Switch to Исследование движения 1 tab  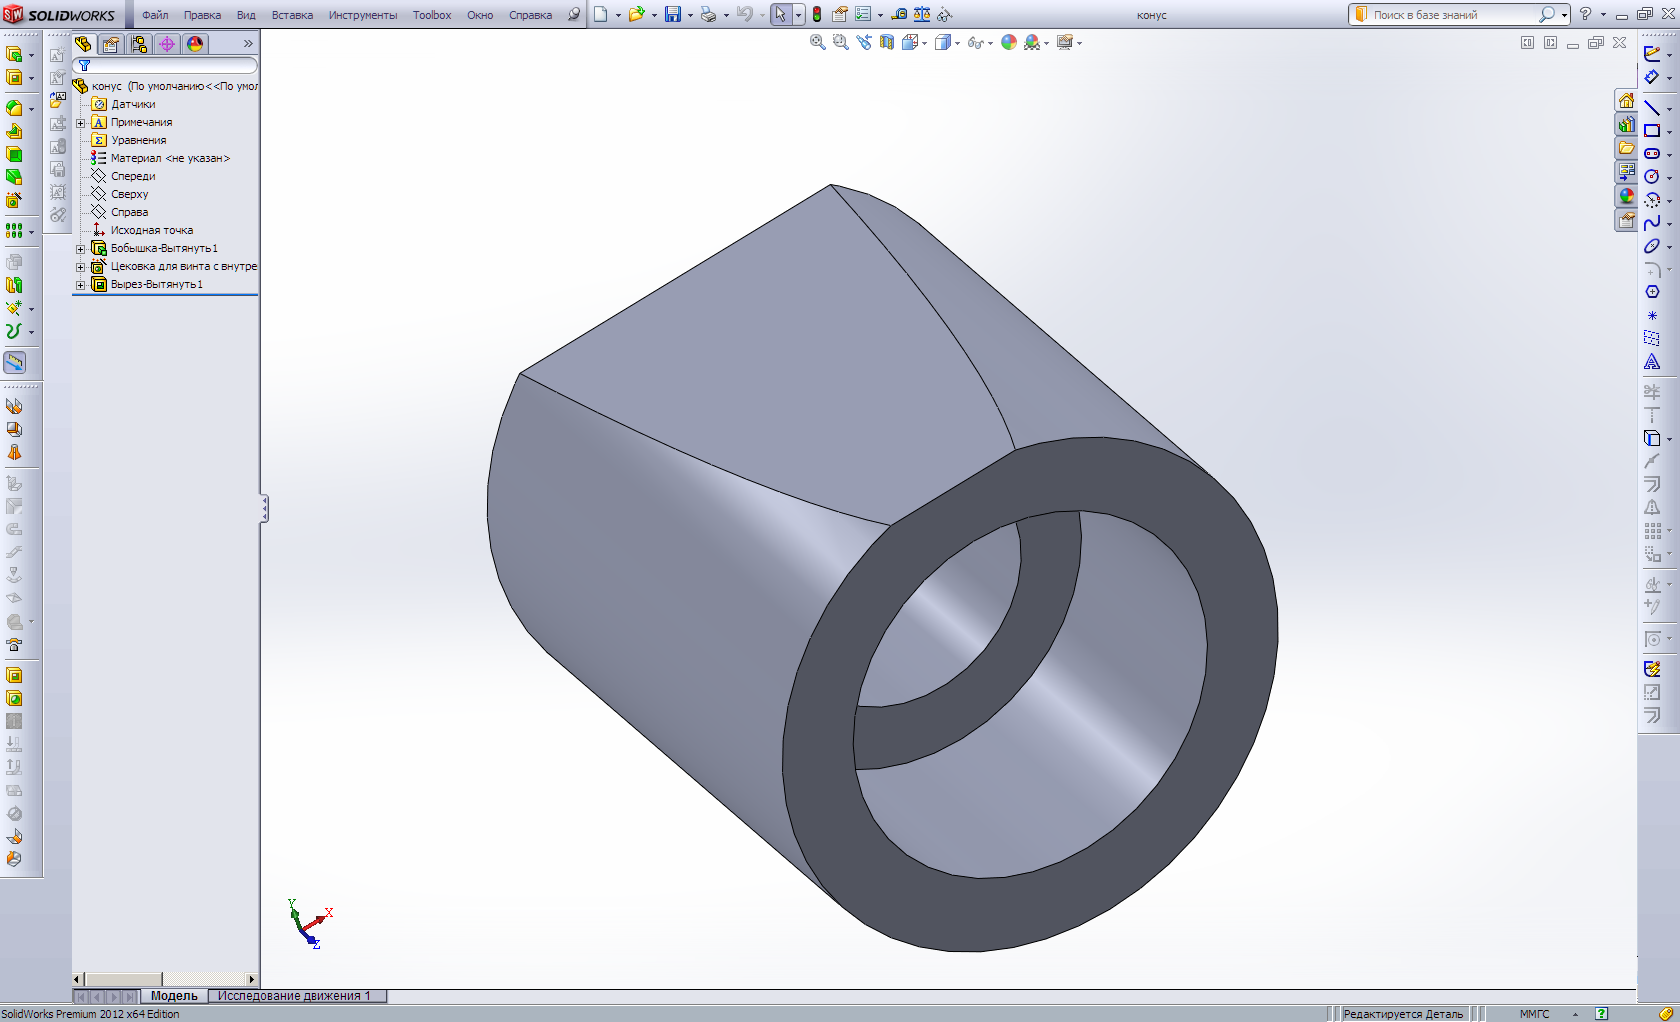tap(296, 996)
